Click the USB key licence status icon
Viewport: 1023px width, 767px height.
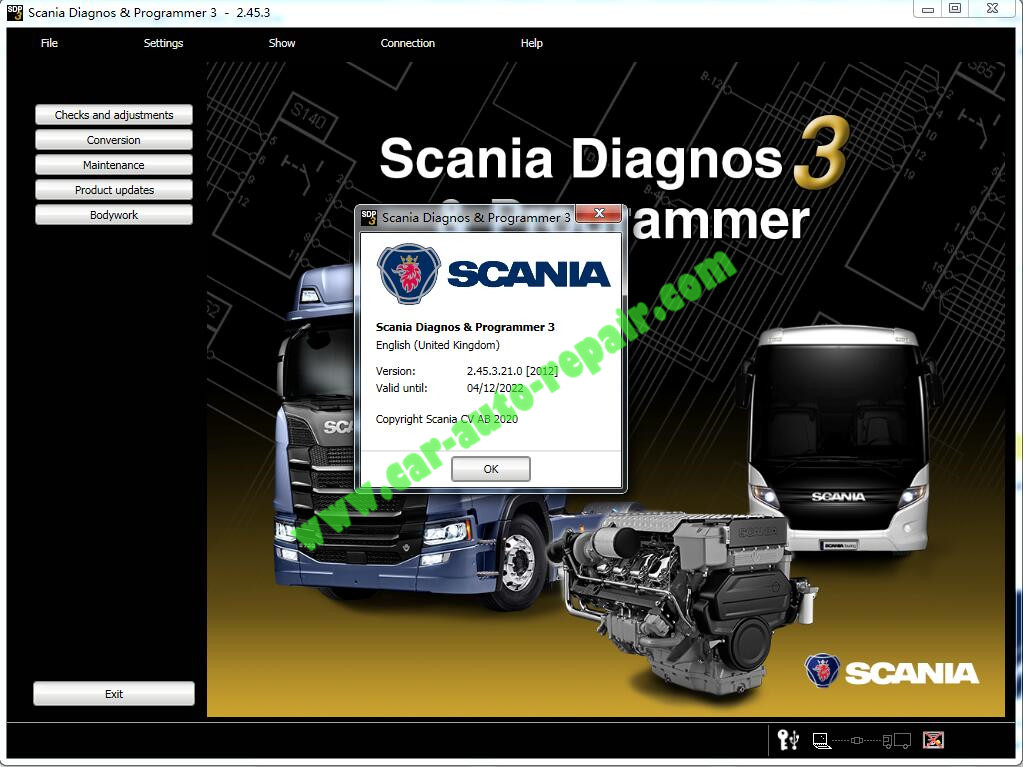pyautogui.click(x=788, y=740)
